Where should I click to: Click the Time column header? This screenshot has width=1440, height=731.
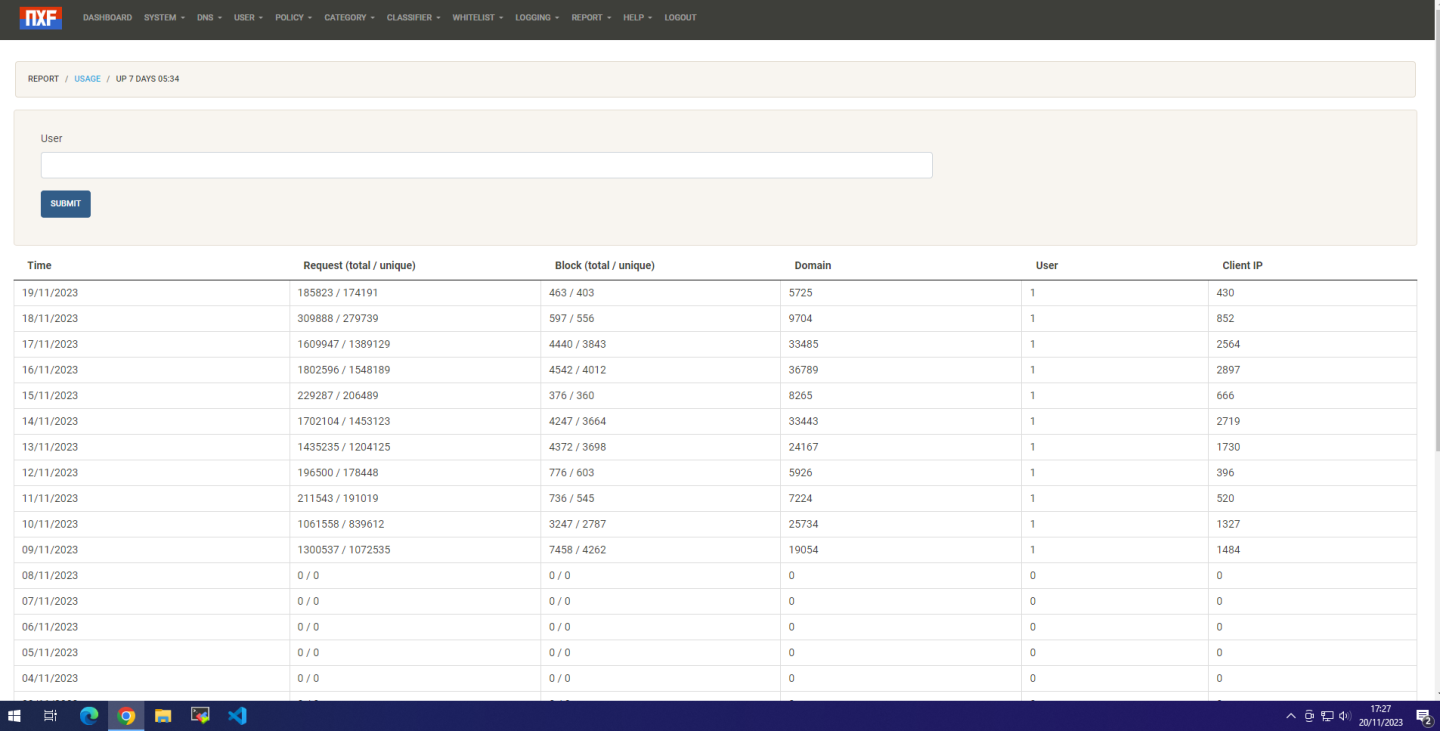tap(40, 266)
